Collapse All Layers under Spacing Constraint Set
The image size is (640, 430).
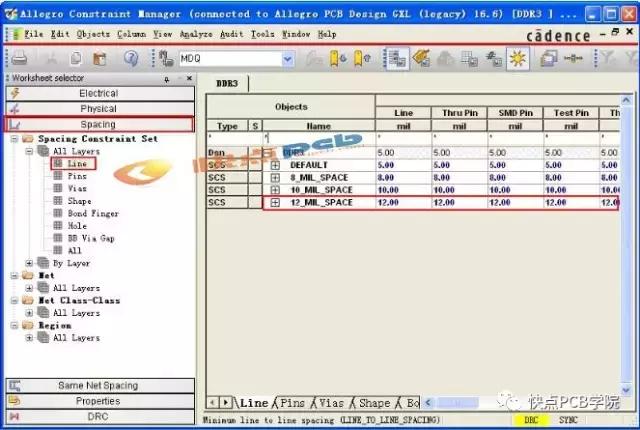(29, 151)
